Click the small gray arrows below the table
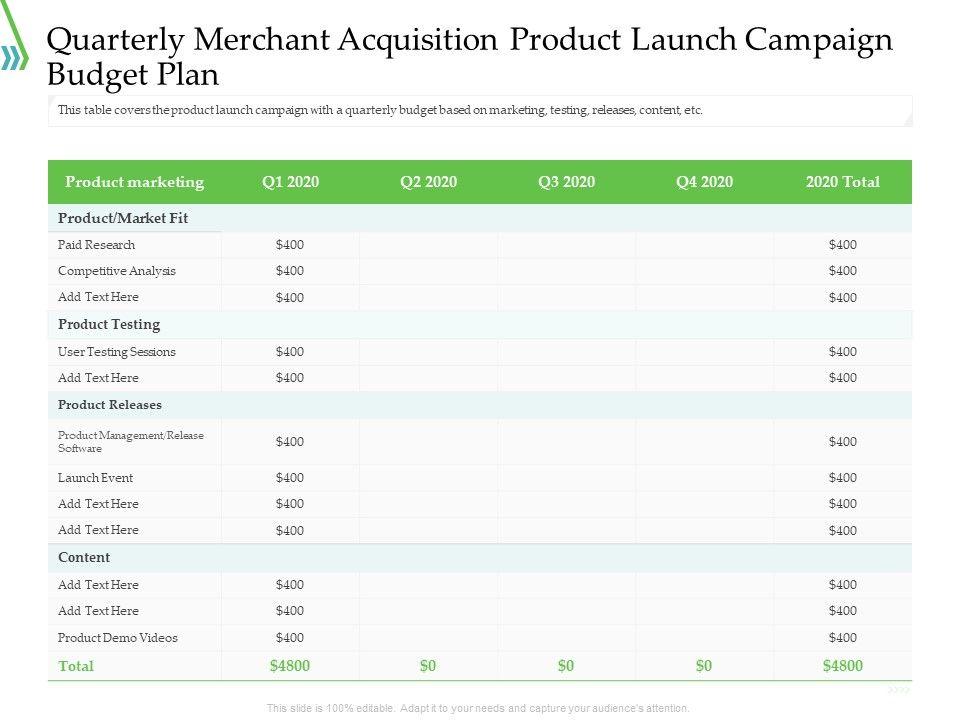Image resolution: width=960 pixels, height=720 pixels. pos(899,690)
